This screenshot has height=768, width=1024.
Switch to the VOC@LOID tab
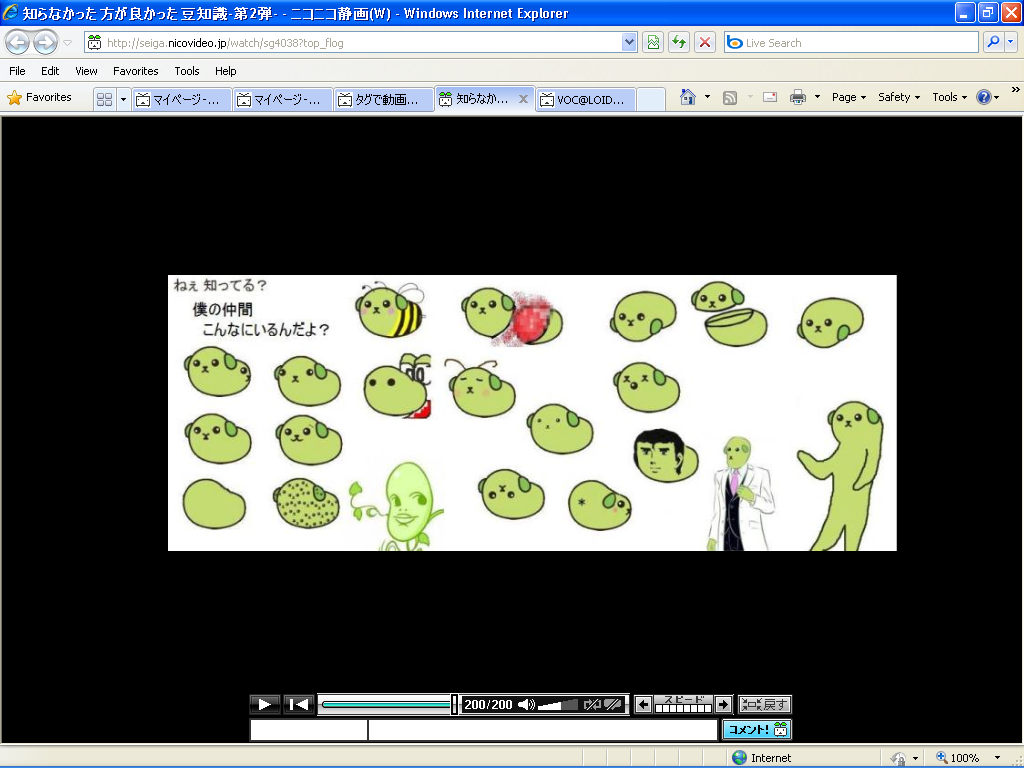[x=585, y=99]
